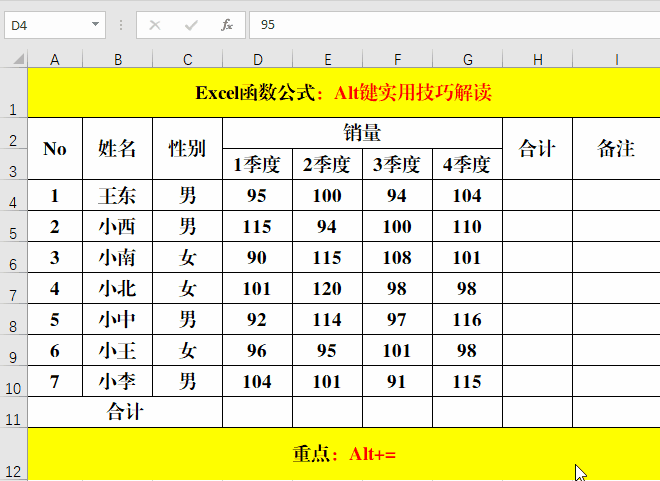
Task: Select the name cell '小李'
Action: pos(117,381)
